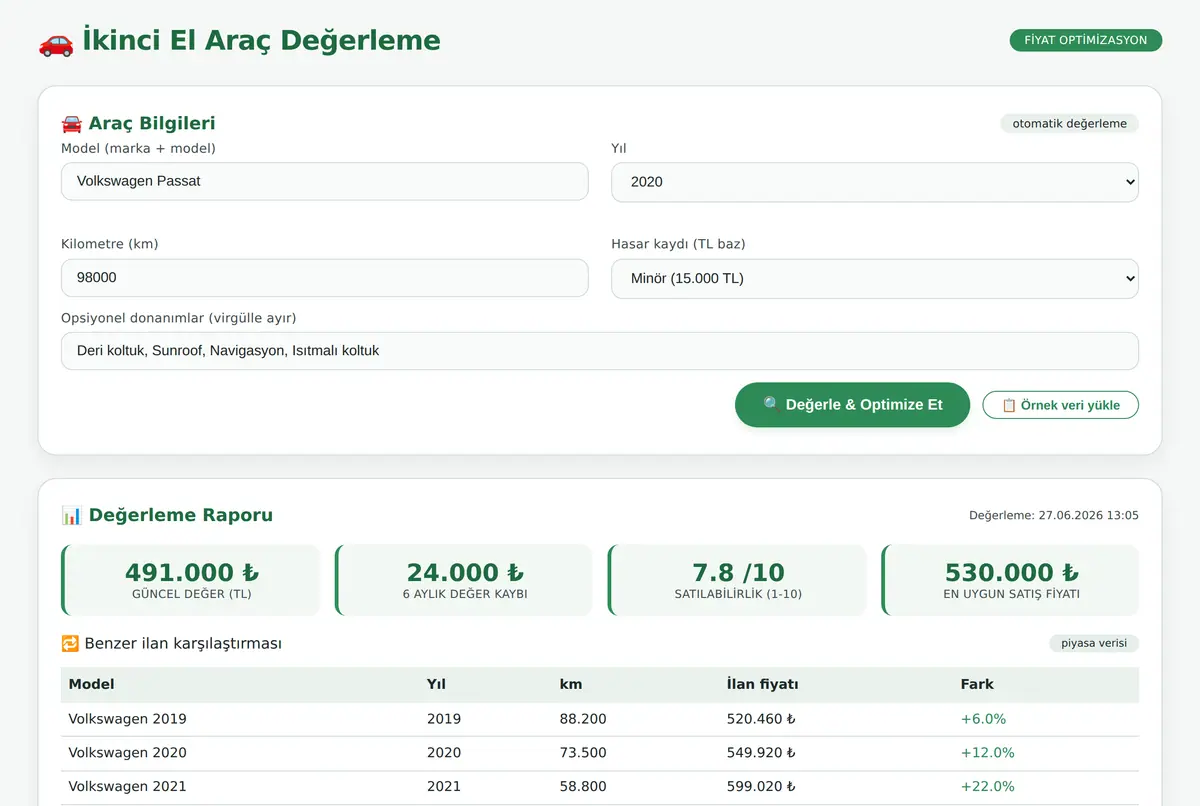Click the Kilometre (km) label
Image resolution: width=1200 pixels, height=806 pixels.
[x=110, y=244]
